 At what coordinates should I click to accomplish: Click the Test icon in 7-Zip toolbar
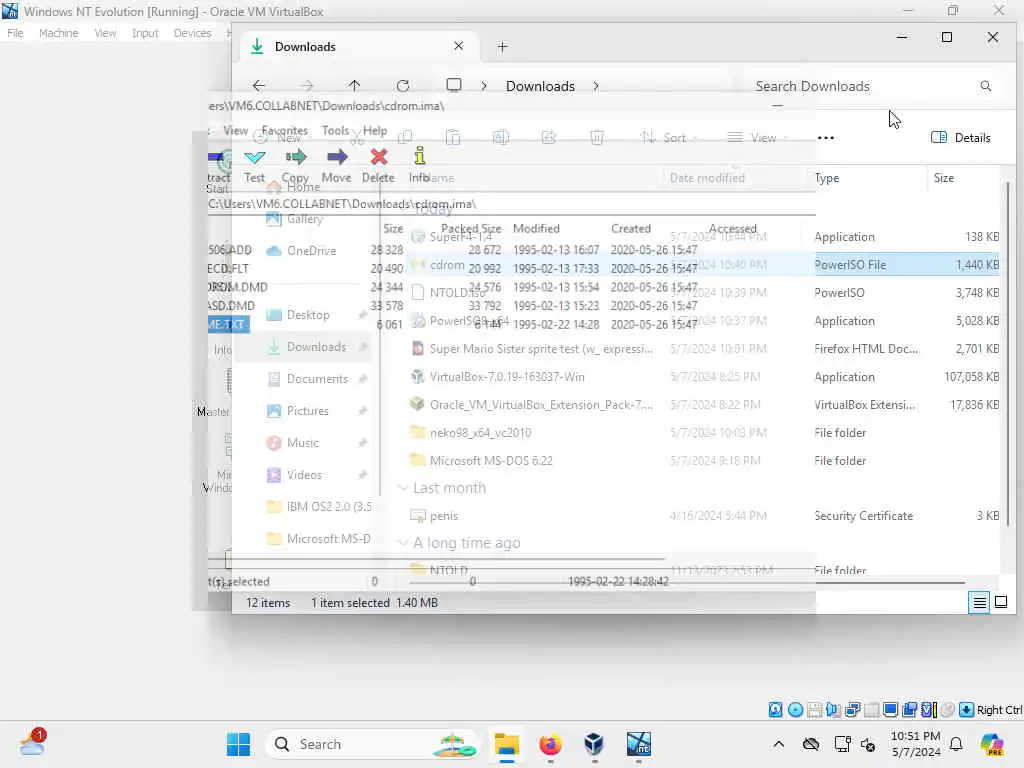click(254, 157)
